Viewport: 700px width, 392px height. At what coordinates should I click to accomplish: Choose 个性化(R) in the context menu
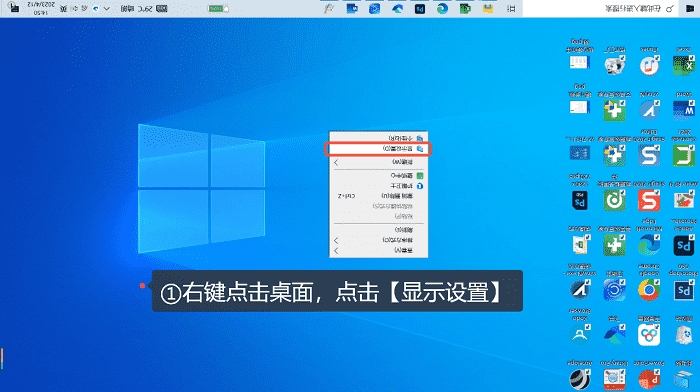(379, 138)
